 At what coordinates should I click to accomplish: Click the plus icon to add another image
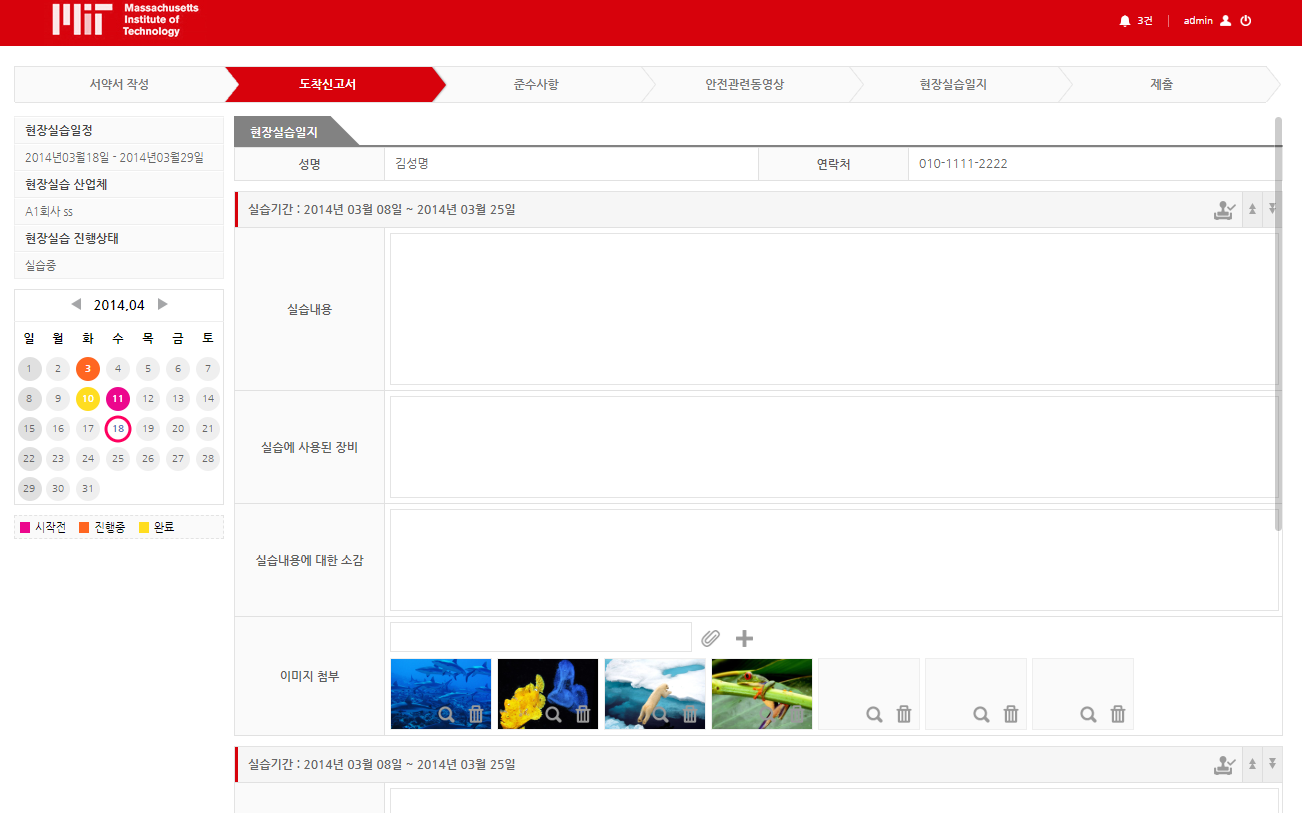pyautogui.click(x=744, y=637)
